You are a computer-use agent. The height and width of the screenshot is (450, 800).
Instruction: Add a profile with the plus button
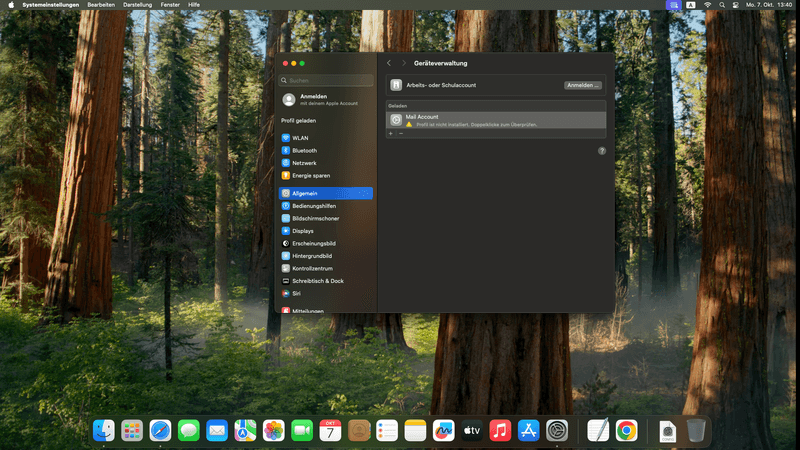[391, 133]
